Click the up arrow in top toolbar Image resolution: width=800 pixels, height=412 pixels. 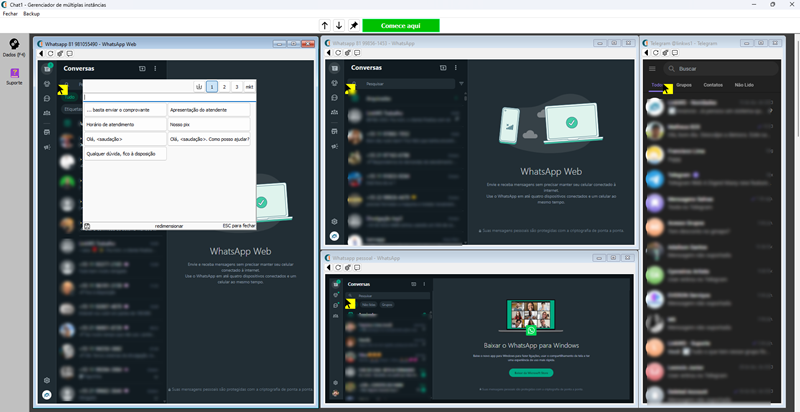pos(324,25)
